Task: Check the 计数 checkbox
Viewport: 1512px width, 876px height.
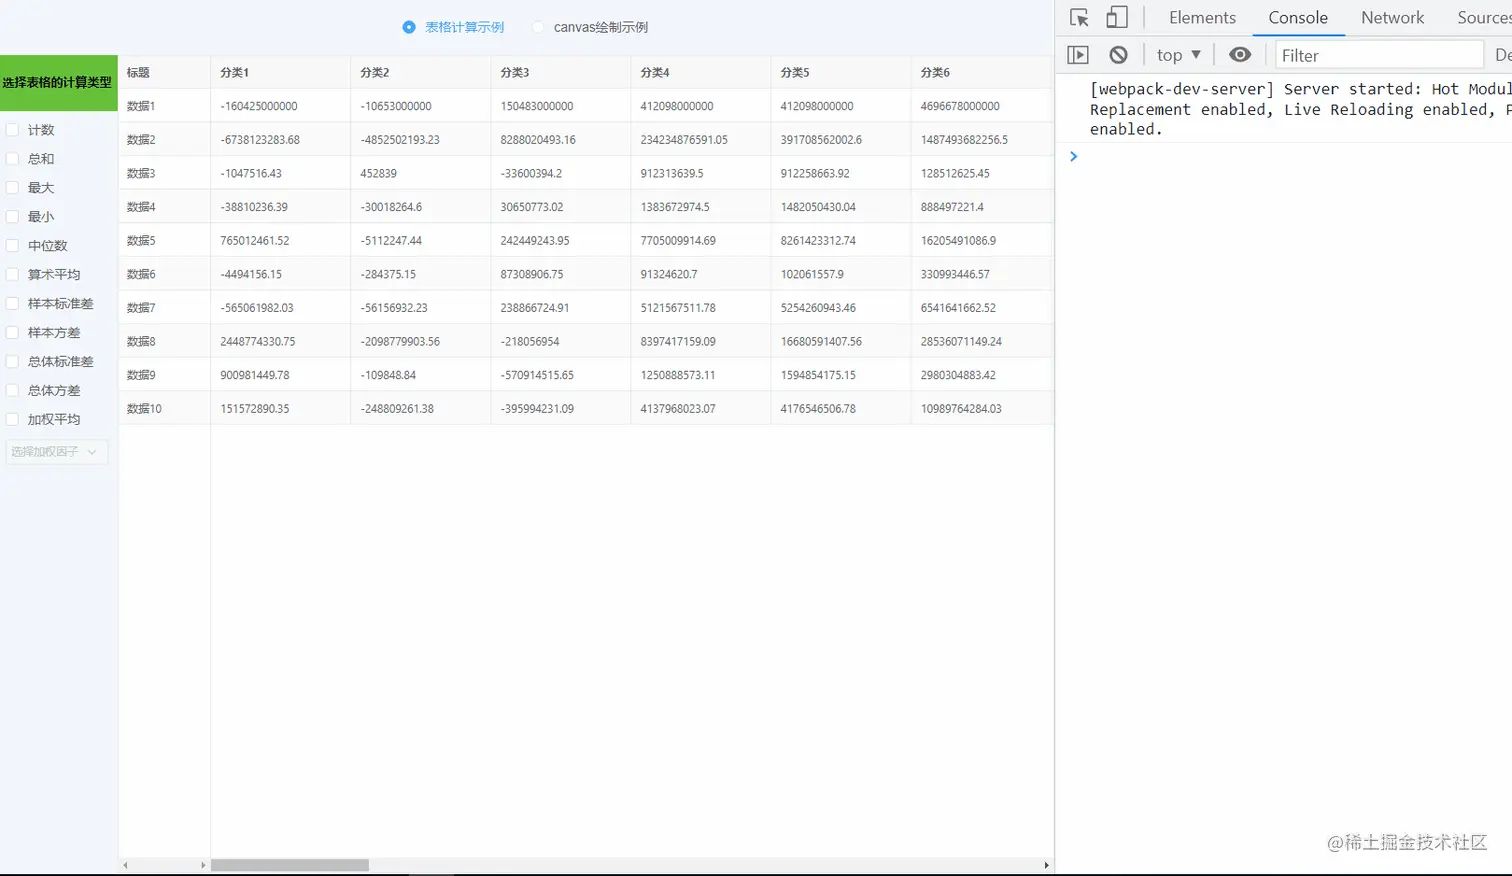Action: [x=13, y=130]
